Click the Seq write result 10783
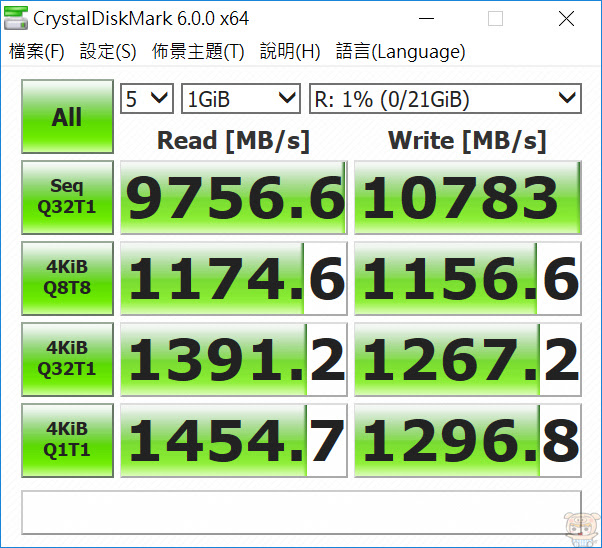This screenshot has width=602, height=548. (x=468, y=197)
